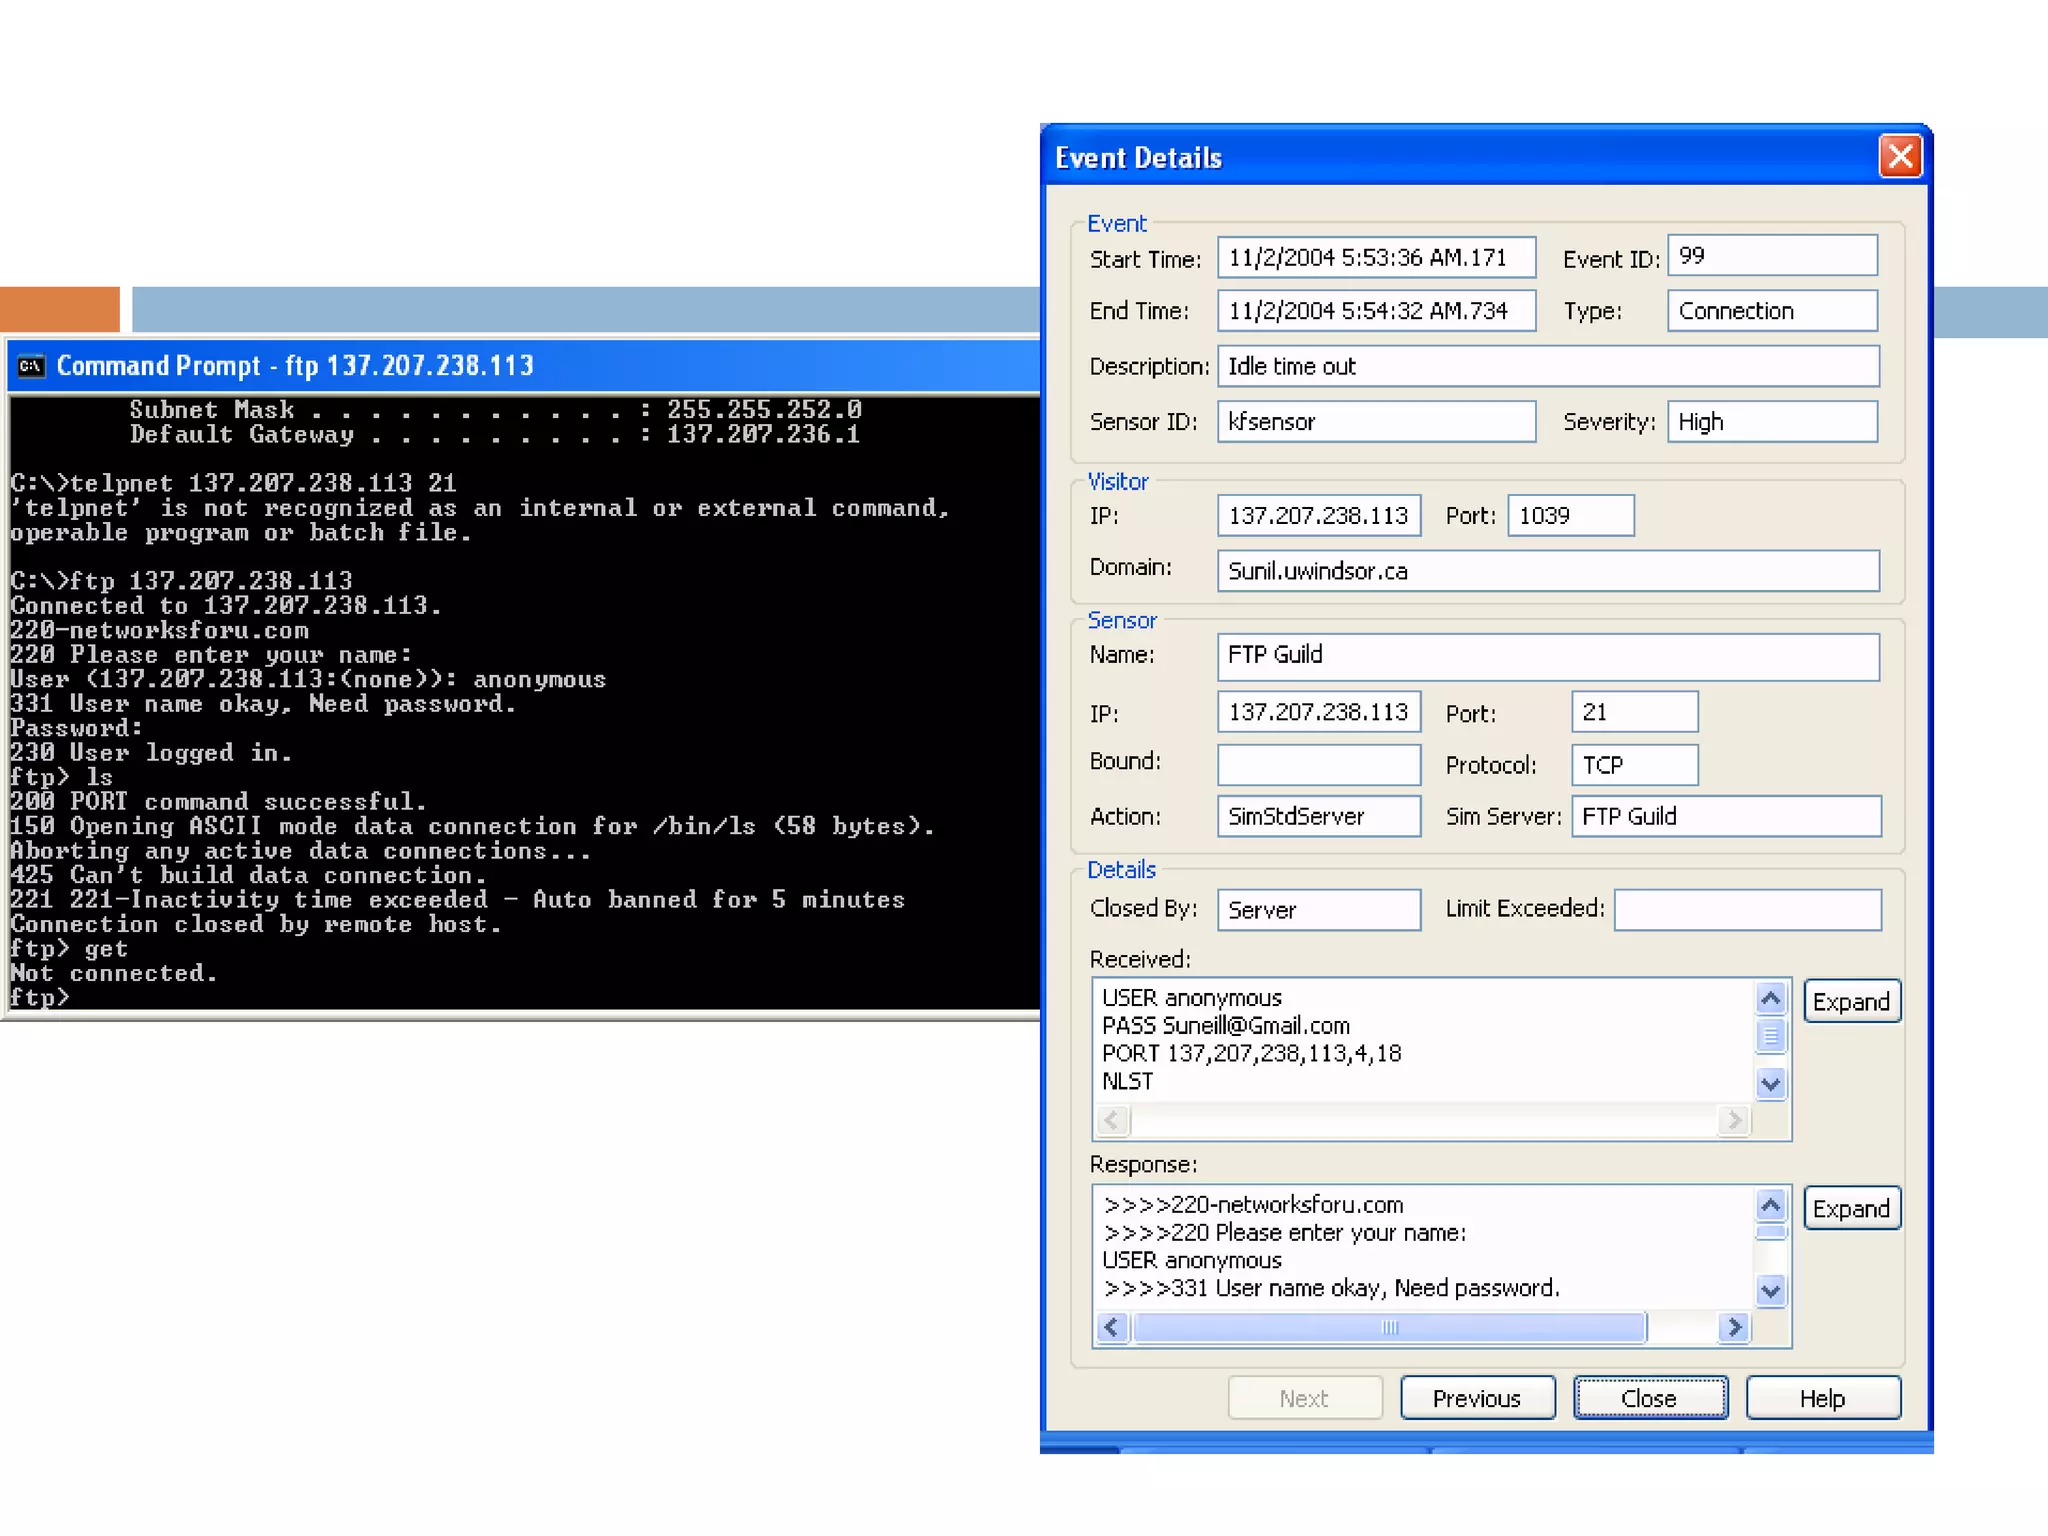
Task: Click the 'NLST' line in Received
Action: (x=1127, y=1081)
